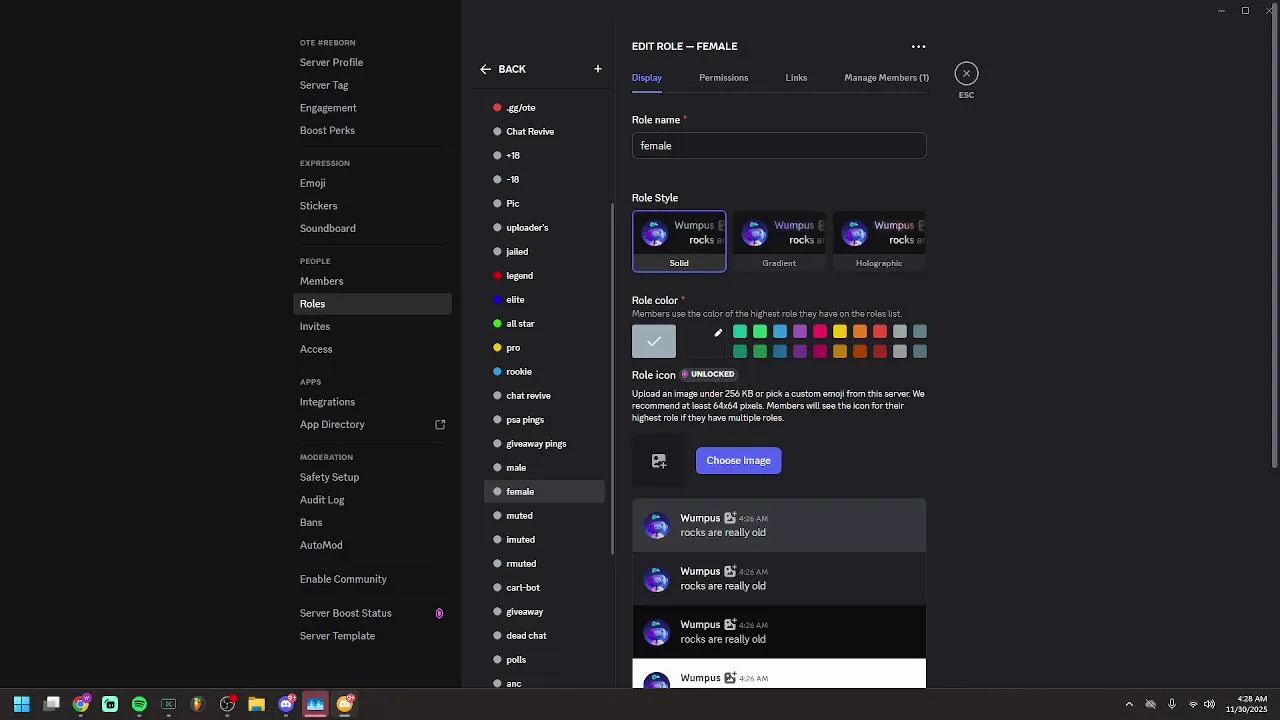Image resolution: width=1280 pixels, height=720 pixels.
Task: Select the Holographic role style
Action: (x=879, y=241)
